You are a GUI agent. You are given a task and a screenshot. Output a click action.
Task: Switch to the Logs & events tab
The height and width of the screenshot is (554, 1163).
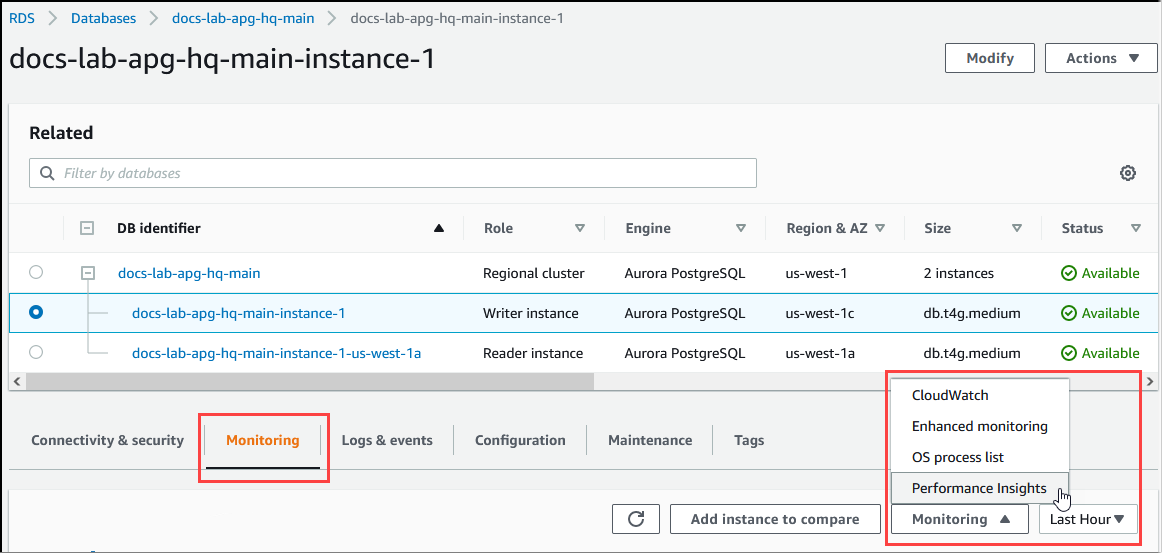(x=387, y=440)
